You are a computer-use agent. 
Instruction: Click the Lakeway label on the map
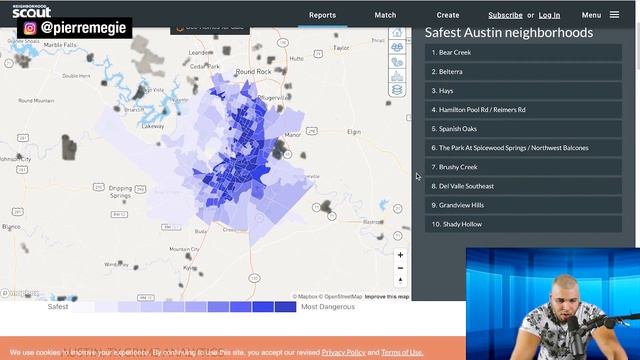tap(153, 127)
